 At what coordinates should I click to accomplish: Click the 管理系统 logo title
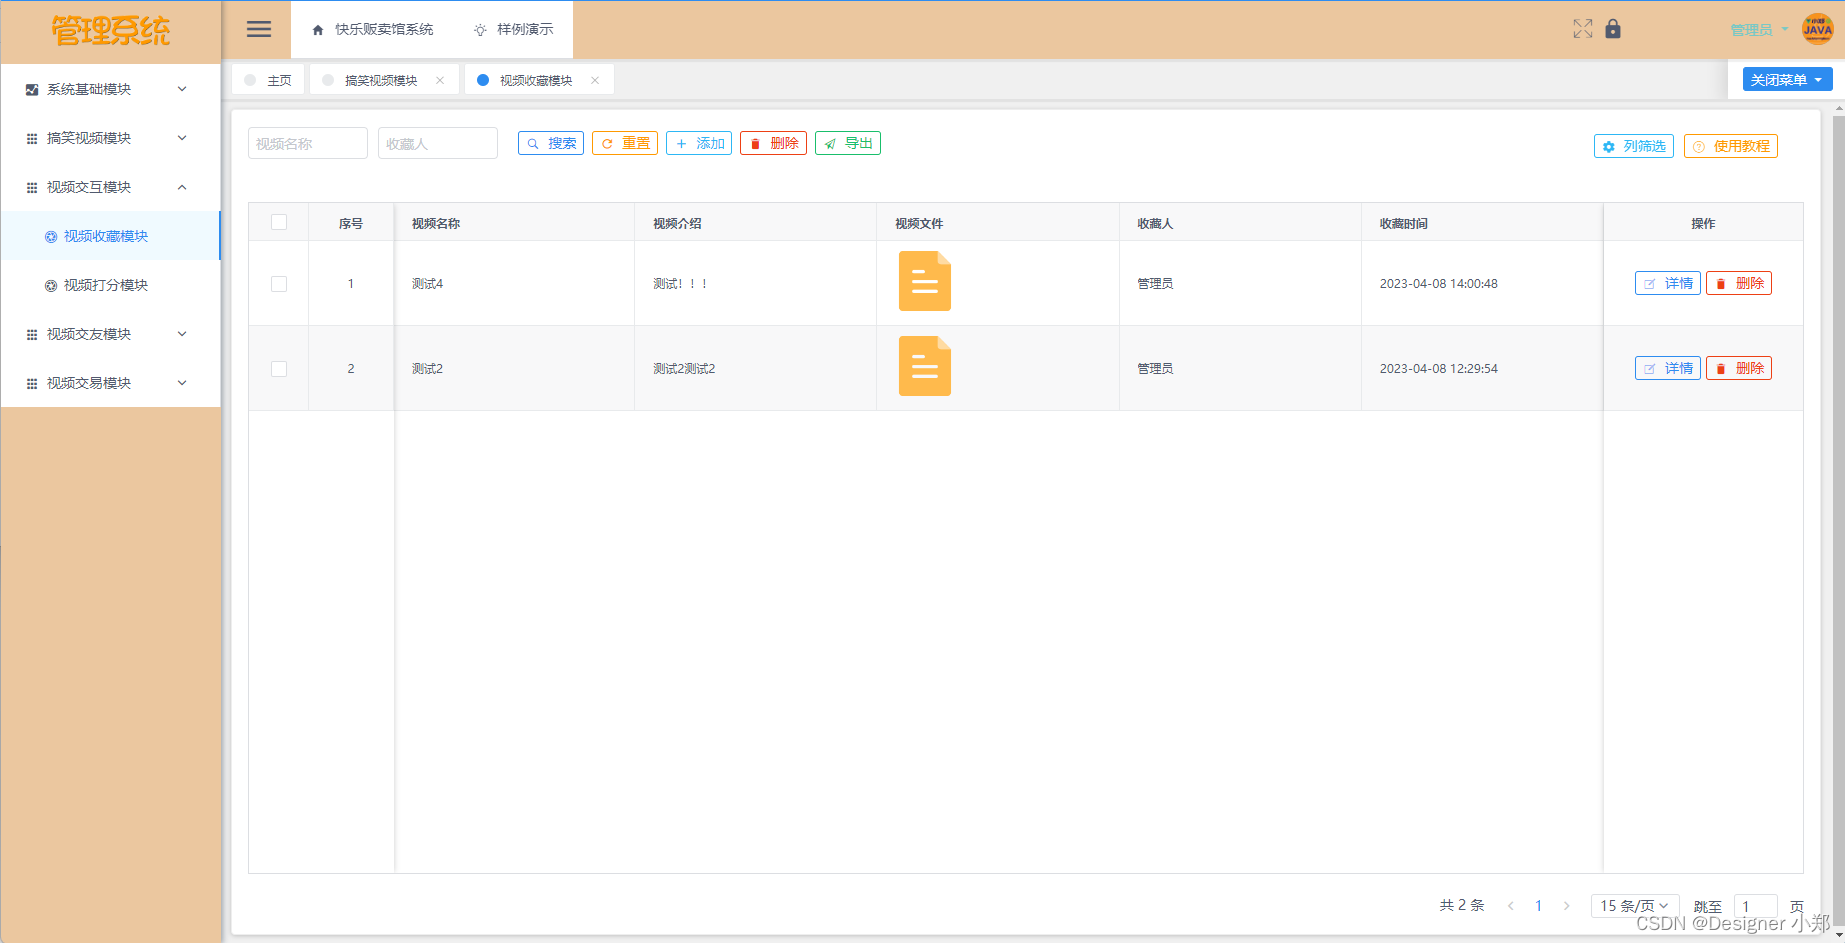click(x=111, y=31)
